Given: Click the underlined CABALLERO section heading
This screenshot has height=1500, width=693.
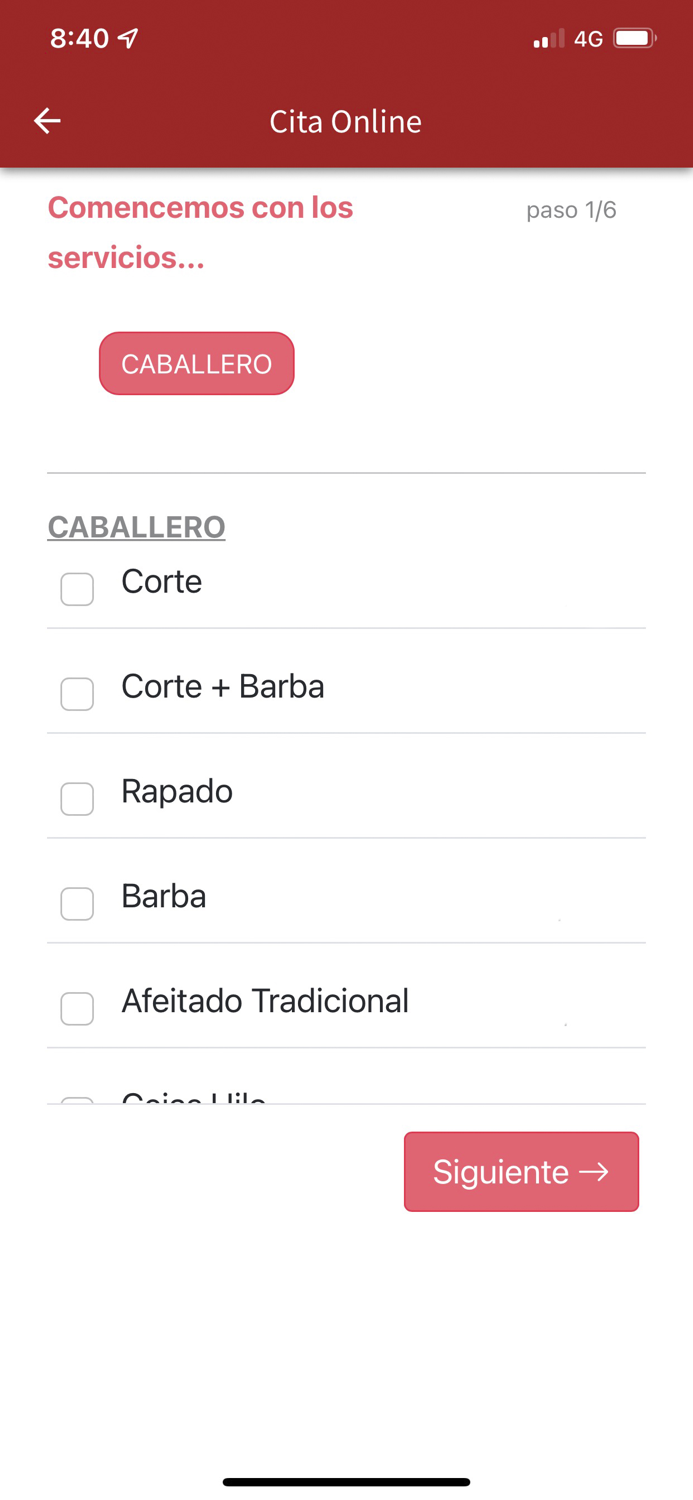Looking at the screenshot, I should (136, 527).
